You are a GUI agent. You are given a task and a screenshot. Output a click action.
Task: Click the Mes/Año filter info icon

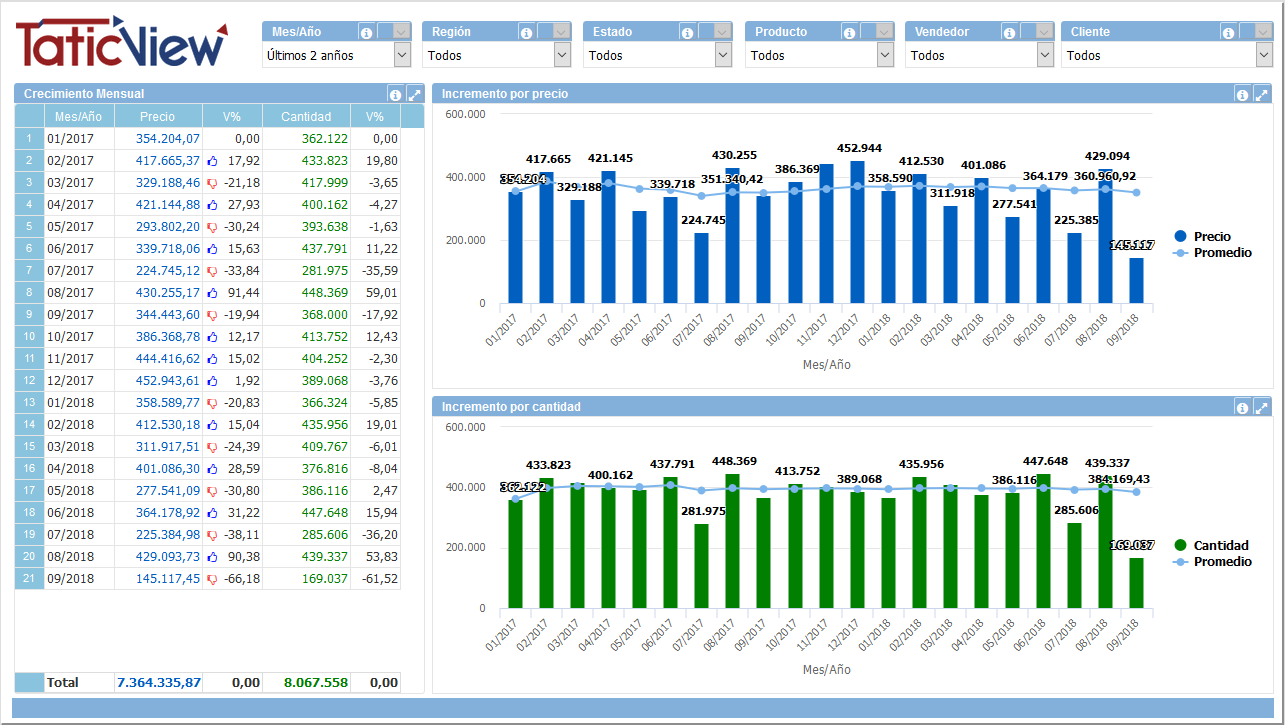(x=366, y=32)
